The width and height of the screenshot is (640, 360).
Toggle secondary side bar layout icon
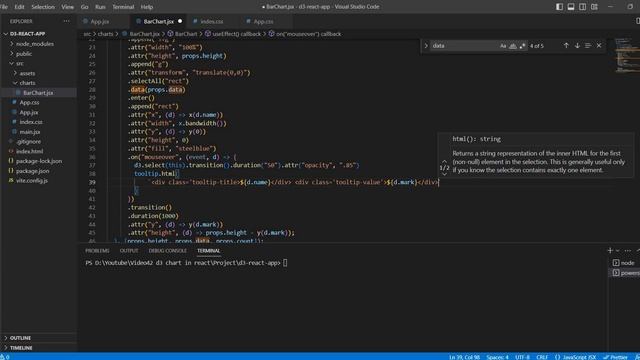pos(582,7)
